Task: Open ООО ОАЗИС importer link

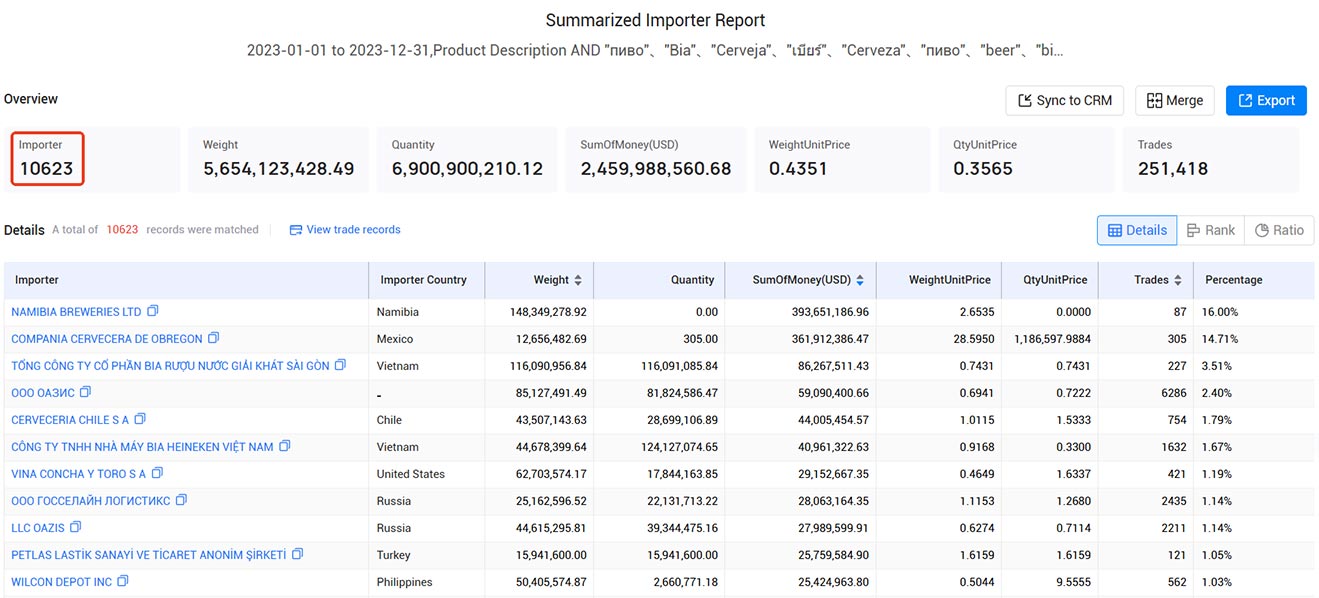Action: click(x=43, y=393)
